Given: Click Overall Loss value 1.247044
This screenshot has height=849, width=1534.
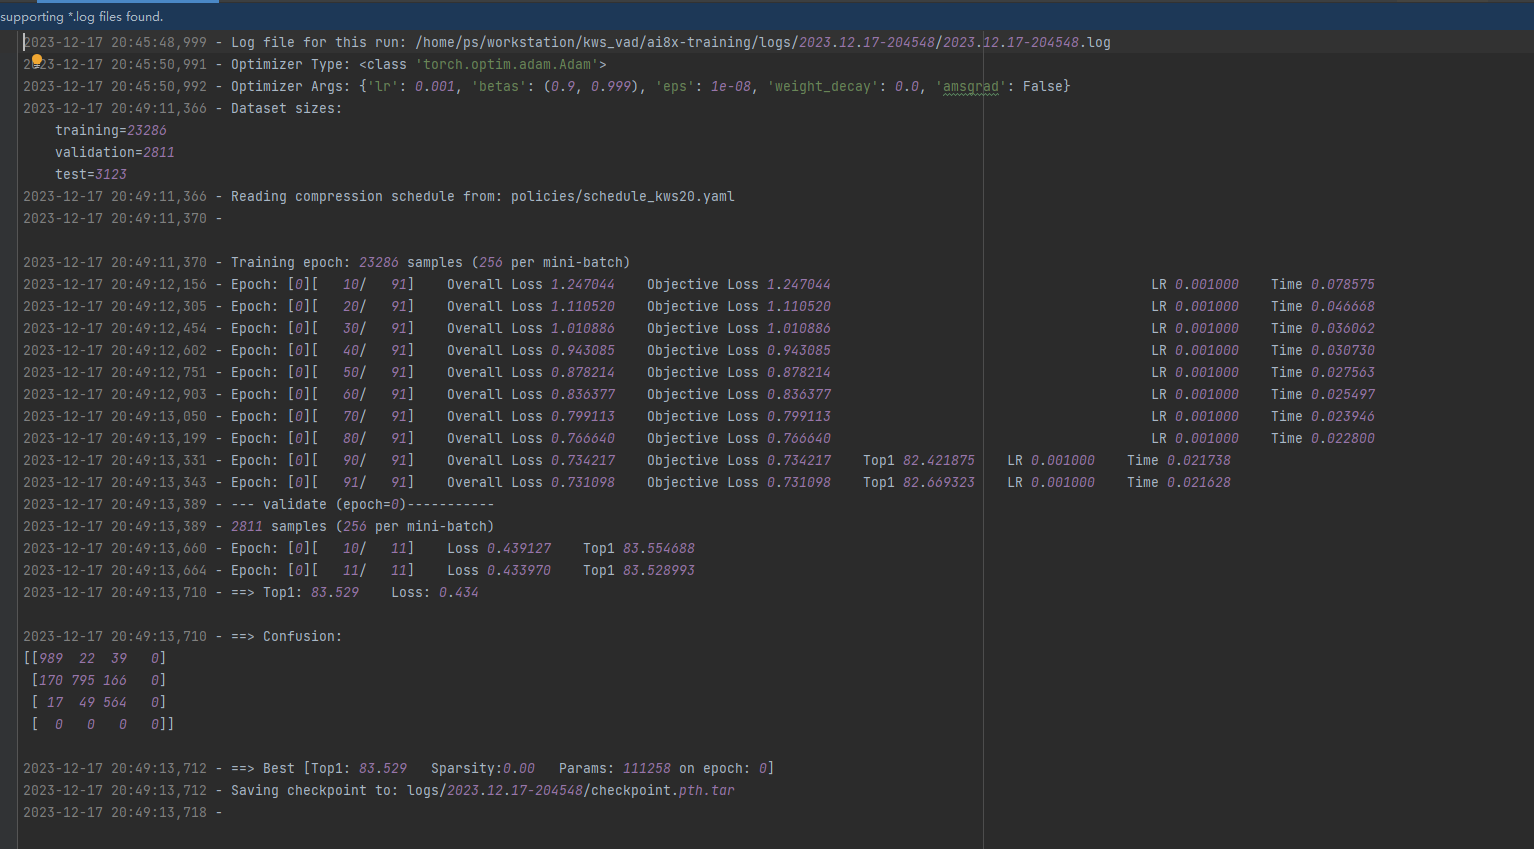Looking at the screenshot, I should [582, 284].
